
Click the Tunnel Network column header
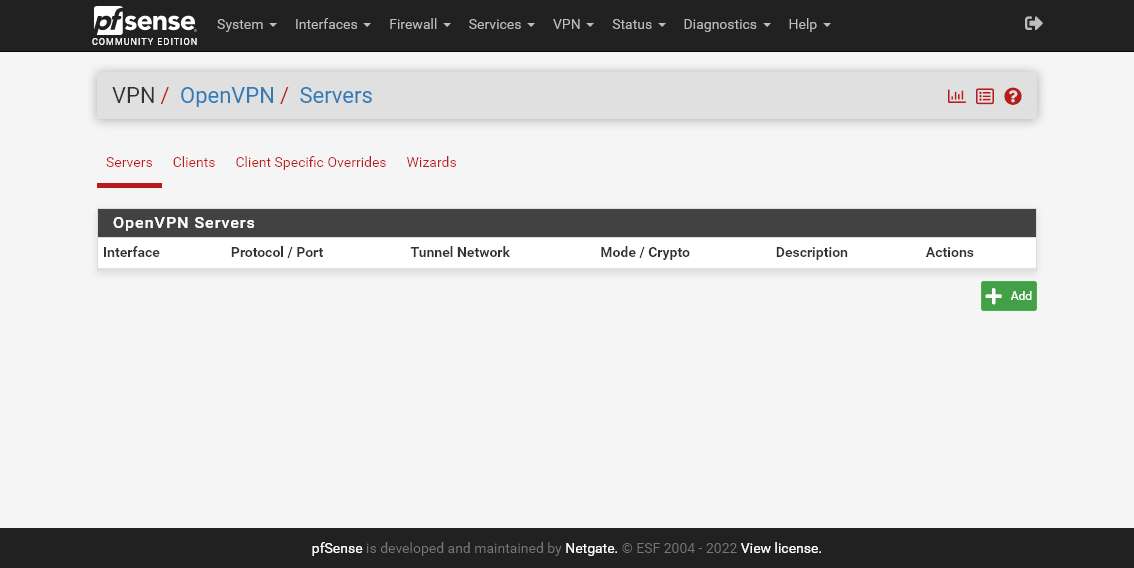point(460,253)
